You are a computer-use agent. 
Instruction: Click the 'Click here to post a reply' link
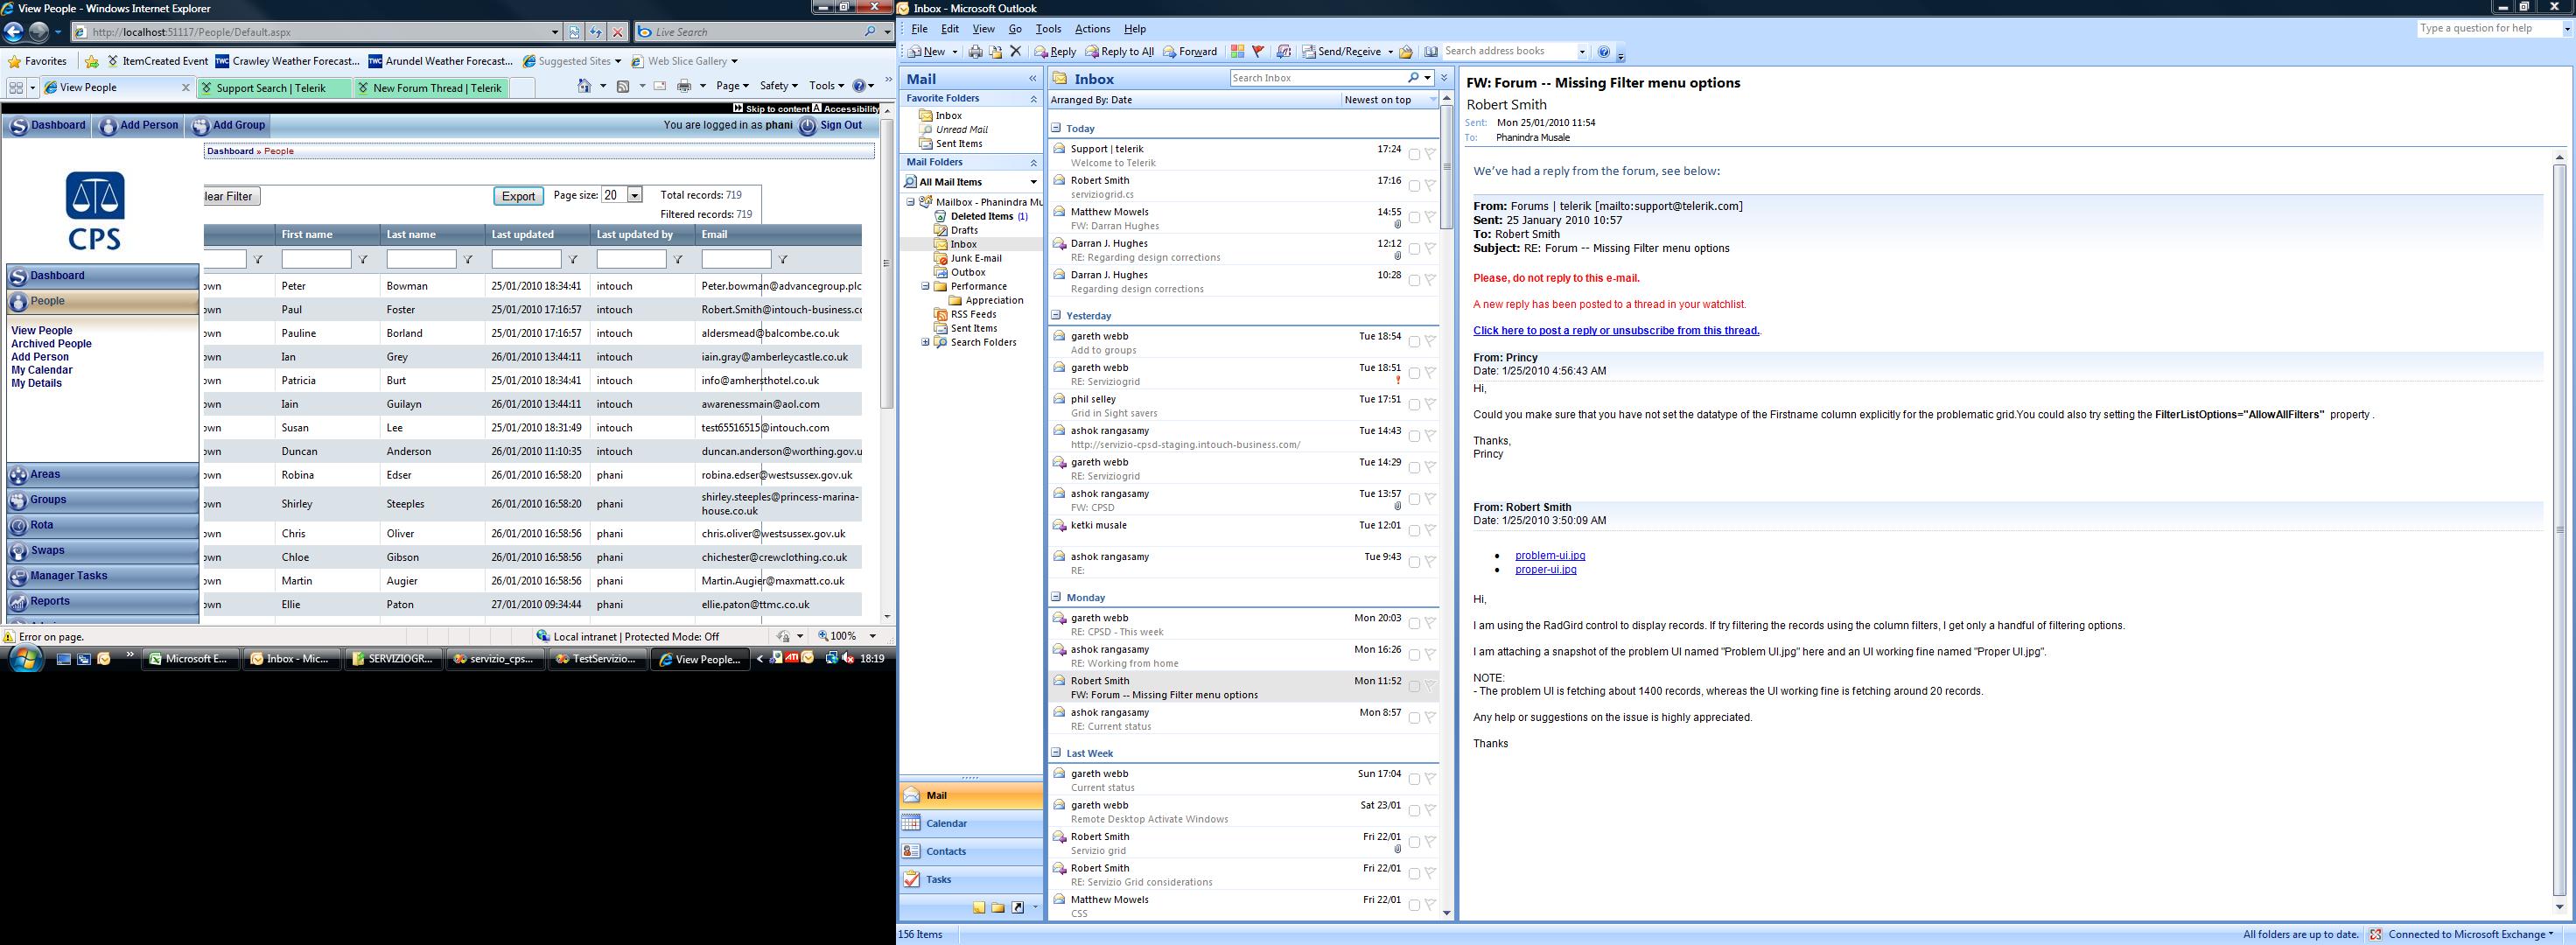[x=1616, y=331]
